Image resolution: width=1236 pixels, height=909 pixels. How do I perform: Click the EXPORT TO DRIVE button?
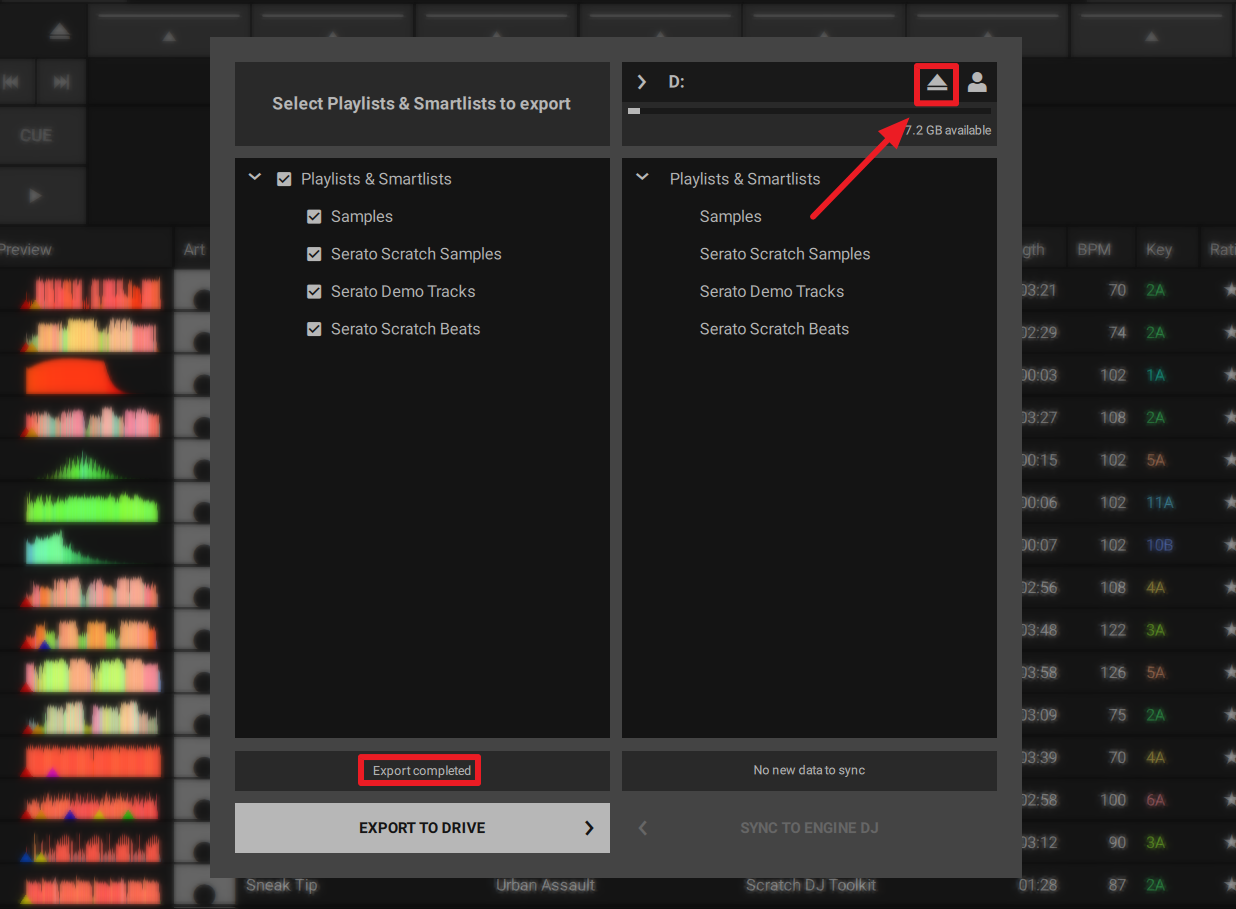click(422, 828)
